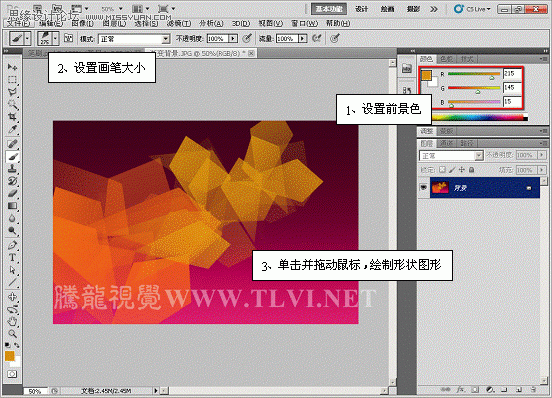Screen dimensions: 552x398
Task: Select the Crop tool
Action: click(x=12, y=116)
